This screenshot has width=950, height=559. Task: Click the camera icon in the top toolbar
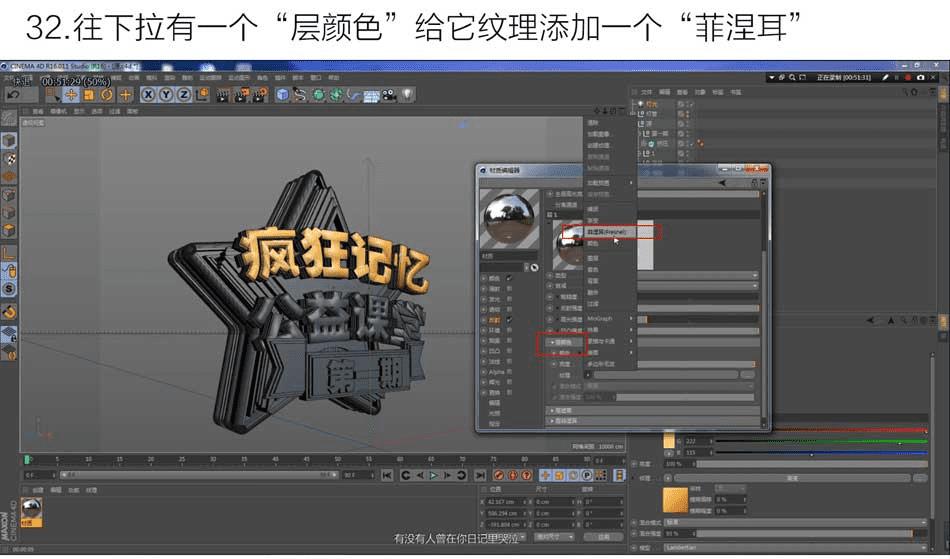[389, 94]
